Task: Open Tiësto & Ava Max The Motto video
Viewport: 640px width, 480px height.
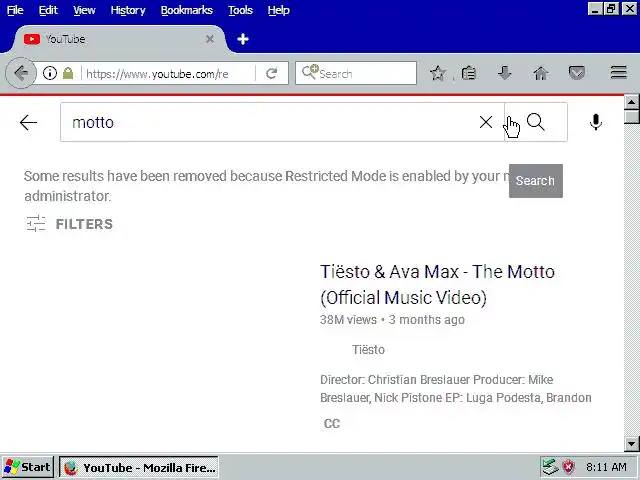Action: [437, 284]
